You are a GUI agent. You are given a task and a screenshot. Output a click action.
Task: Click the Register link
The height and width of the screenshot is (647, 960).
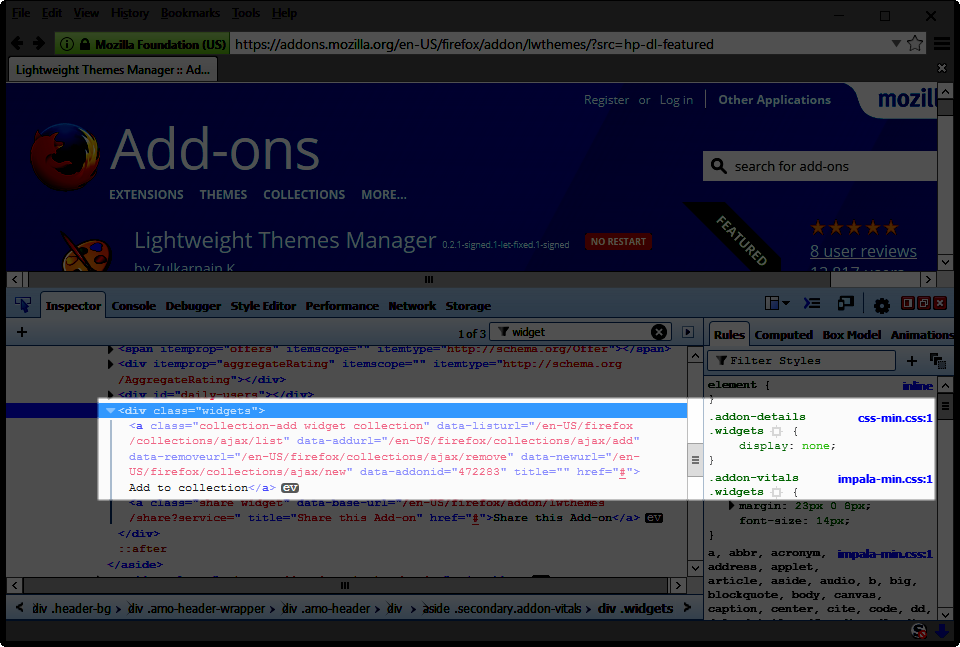click(x=606, y=100)
